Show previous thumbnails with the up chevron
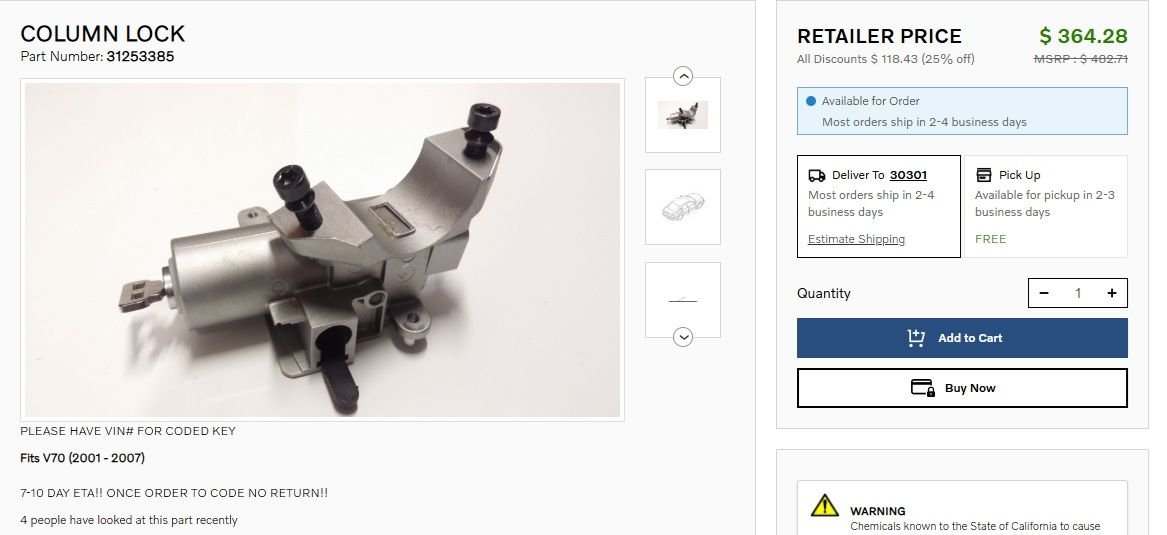1167x535 pixels. tap(682, 76)
